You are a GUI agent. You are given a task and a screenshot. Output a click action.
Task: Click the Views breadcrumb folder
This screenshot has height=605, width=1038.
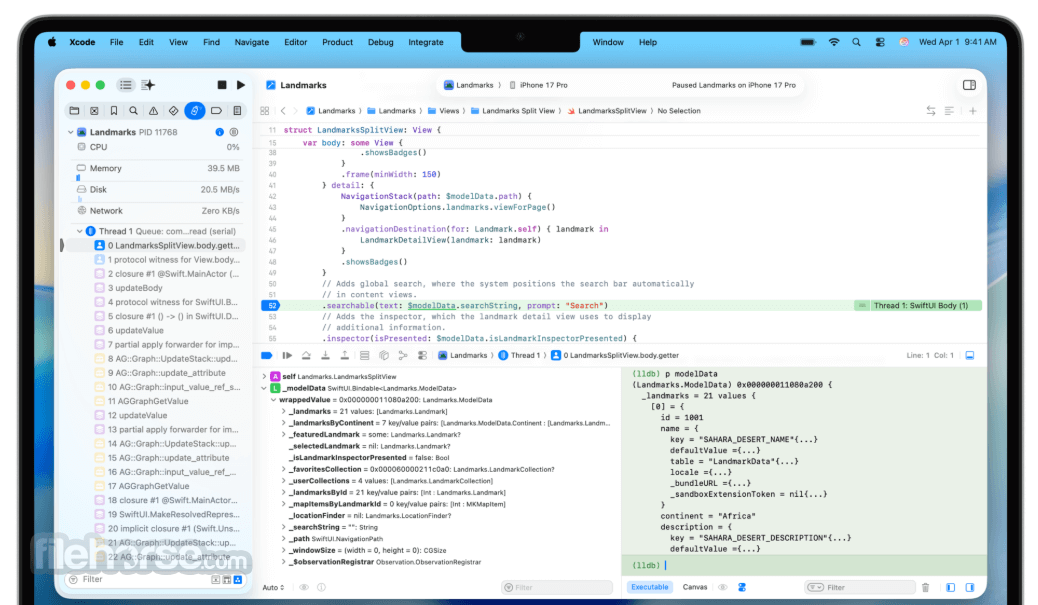click(x=444, y=111)
